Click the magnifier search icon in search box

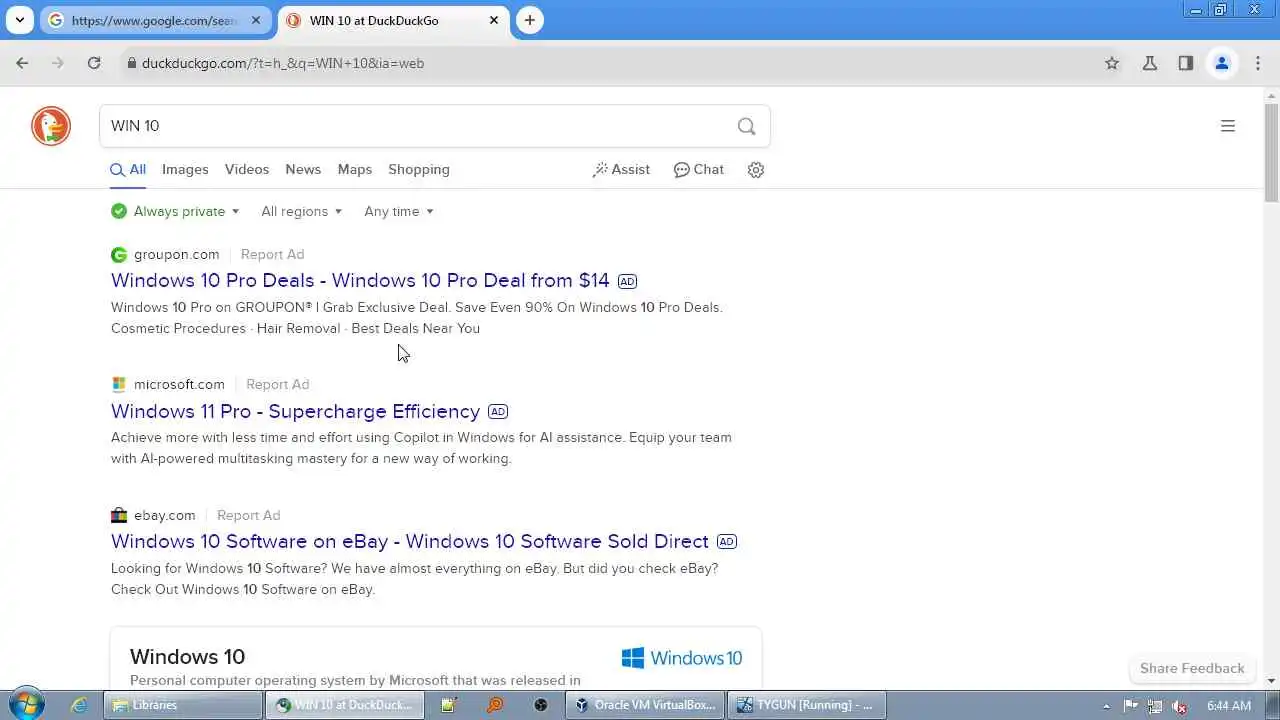click(x=746, y=126)
